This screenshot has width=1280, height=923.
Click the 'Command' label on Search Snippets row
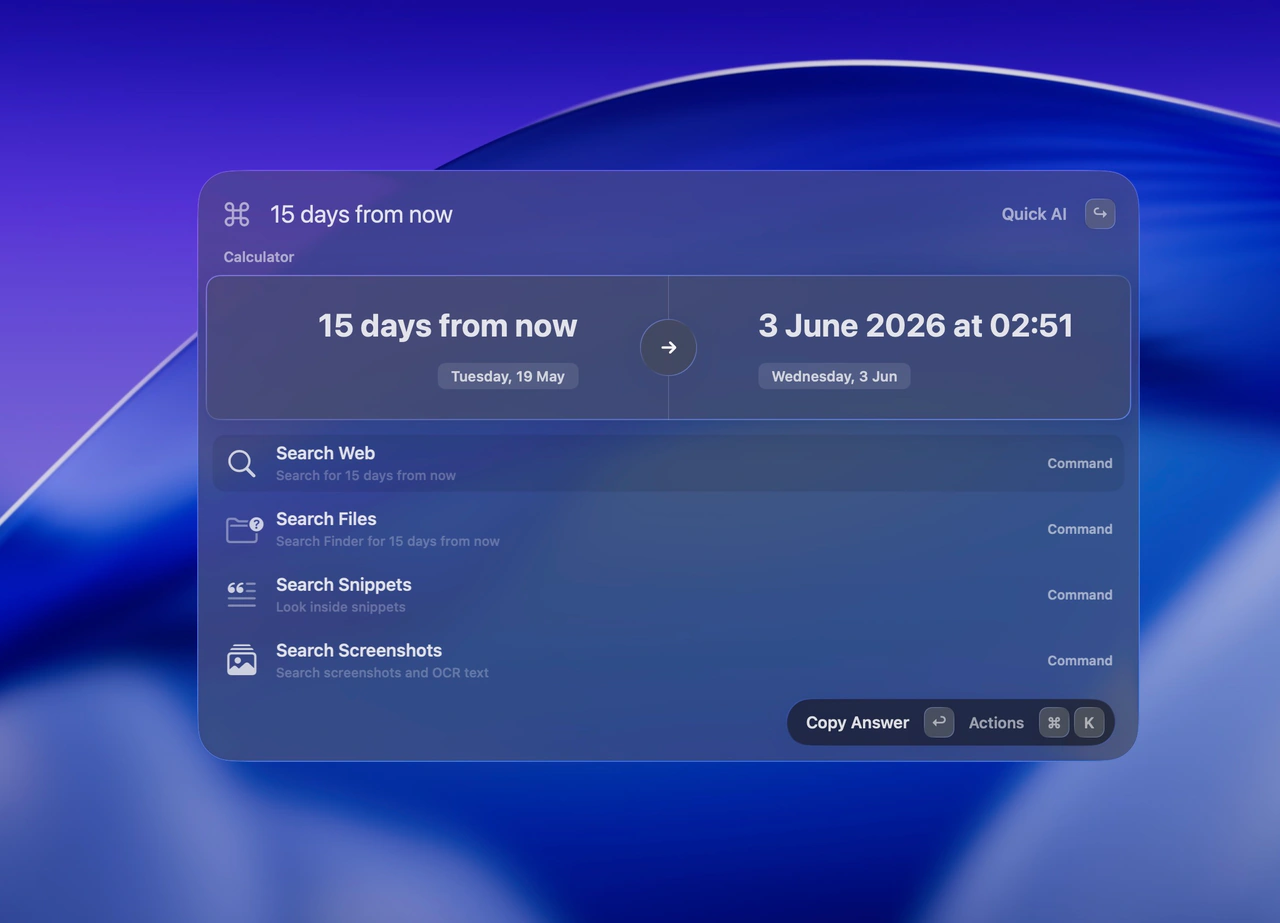coord(1080,594)
